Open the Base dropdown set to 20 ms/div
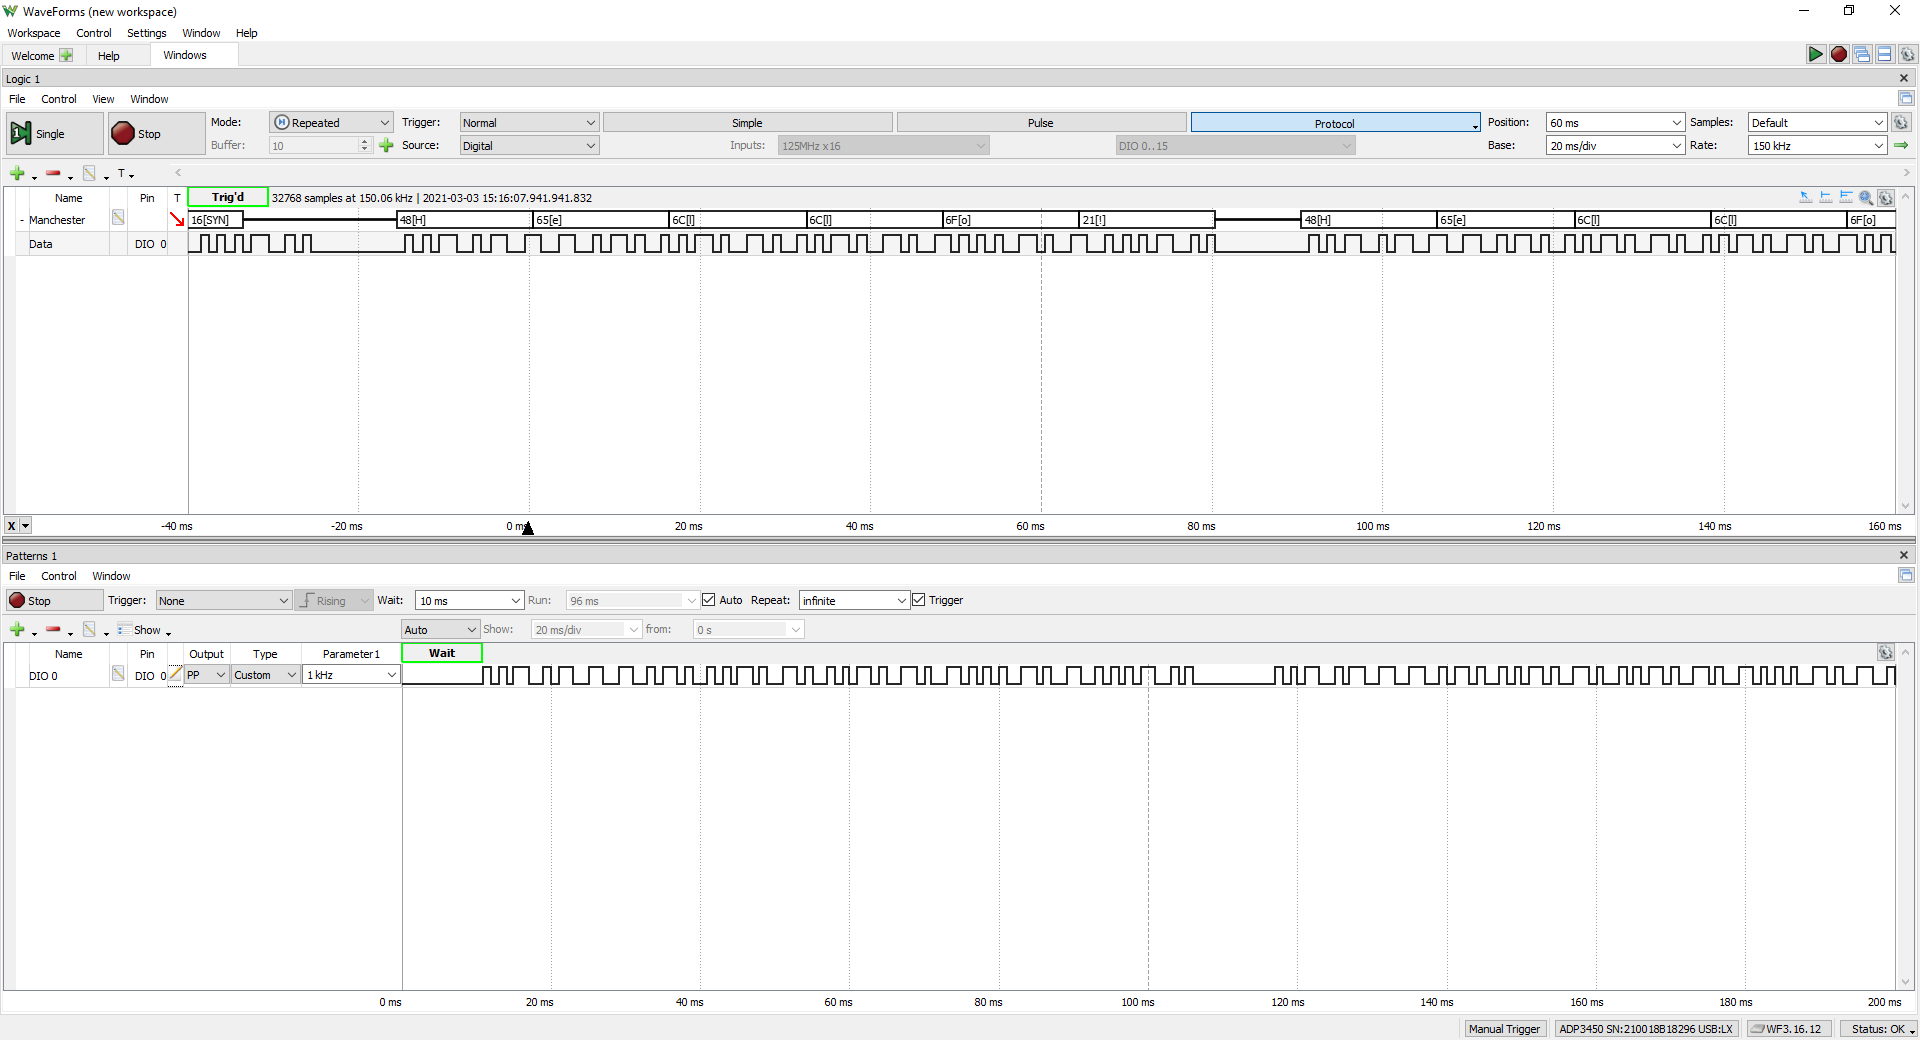The height and width of the screenshot is (1040, 1920). click(1615, 145)
